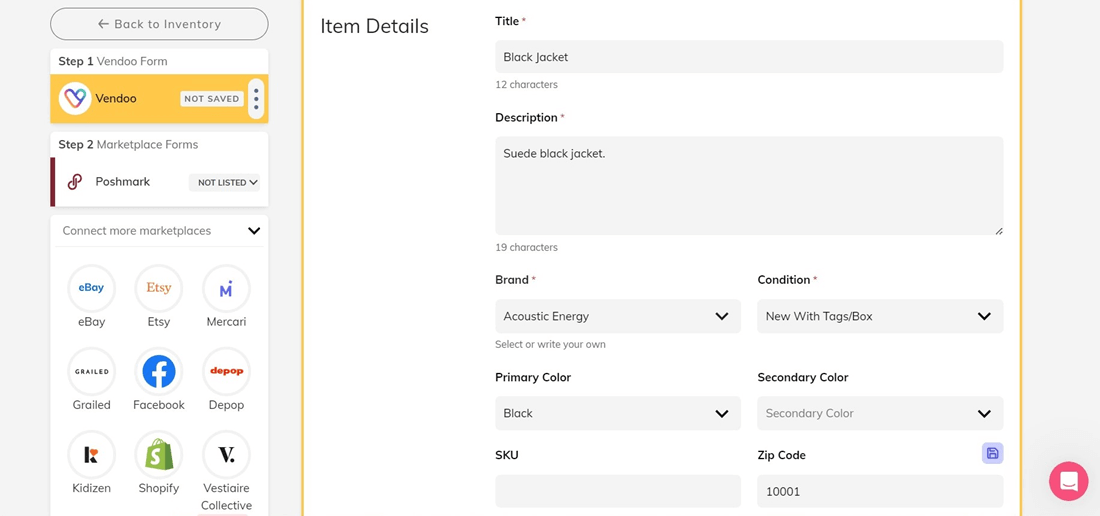Expand the Condition dropdown
The height and width of the screenshot is (516, 1100).
(x=879, y=316)
